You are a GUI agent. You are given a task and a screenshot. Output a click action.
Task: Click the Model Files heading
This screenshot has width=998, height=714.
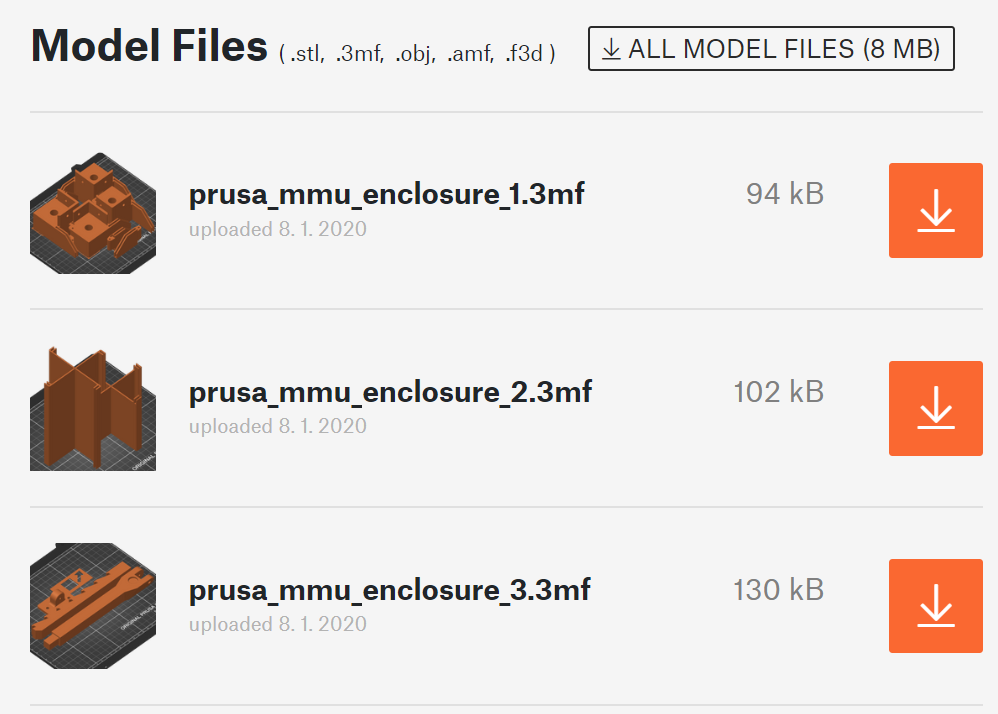click(x=150, y=46)
